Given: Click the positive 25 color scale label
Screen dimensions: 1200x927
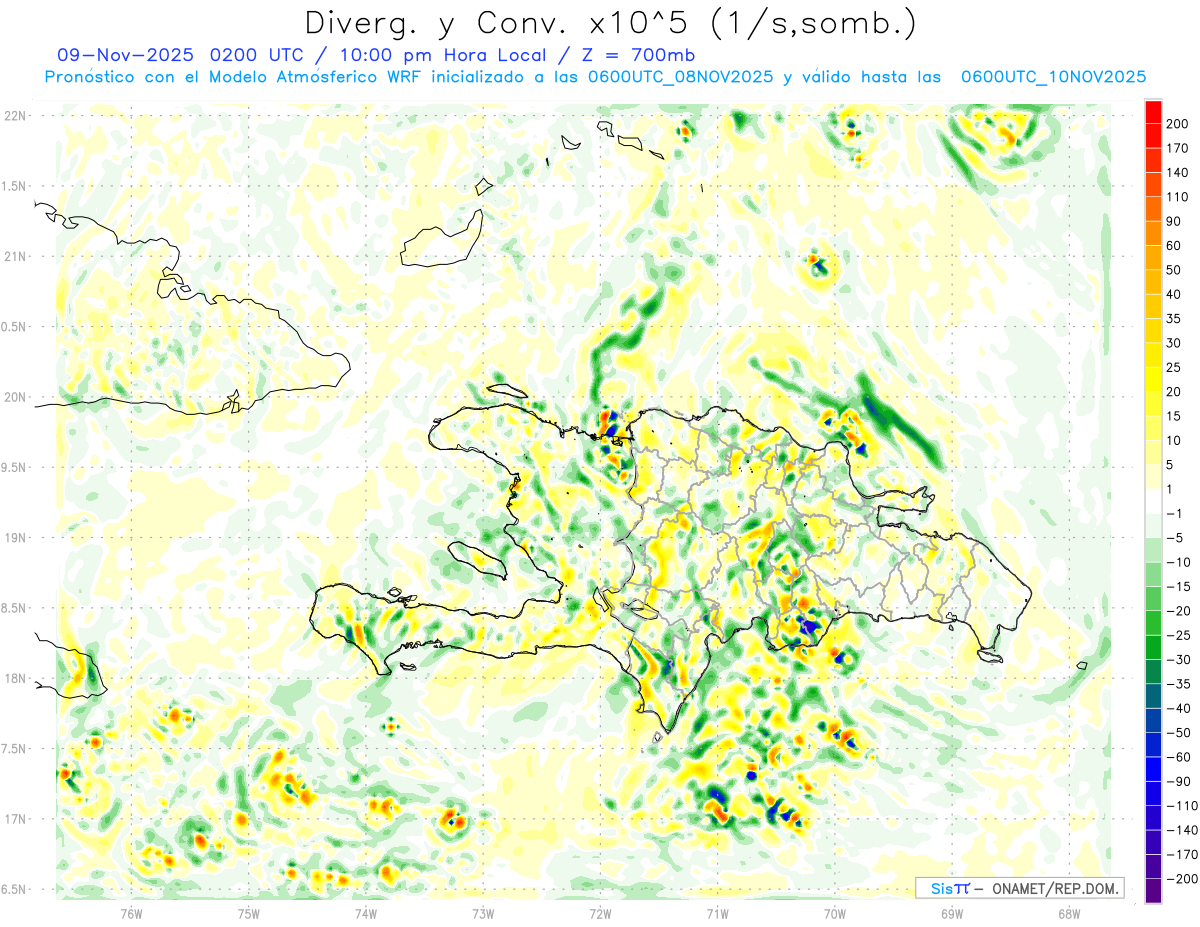Looking at the screenshot, I should 1176,368.
